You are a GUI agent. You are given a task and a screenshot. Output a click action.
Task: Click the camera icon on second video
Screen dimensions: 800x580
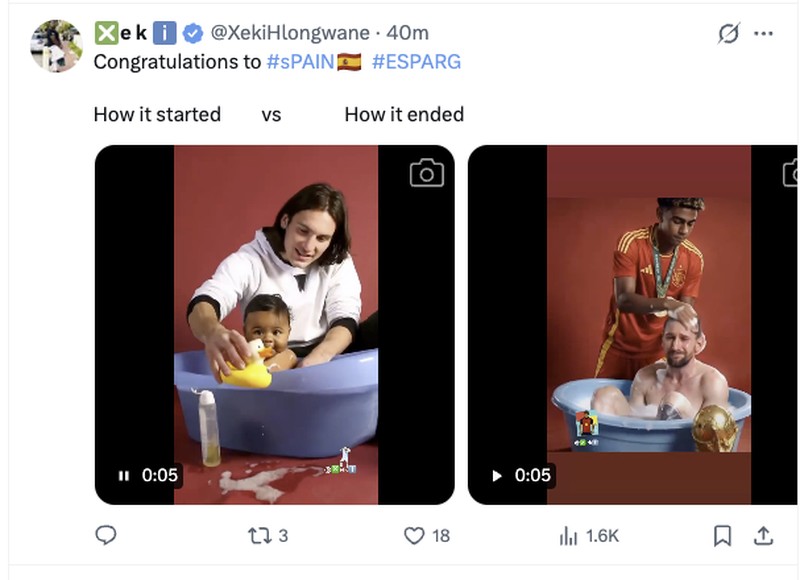[790, 173]
